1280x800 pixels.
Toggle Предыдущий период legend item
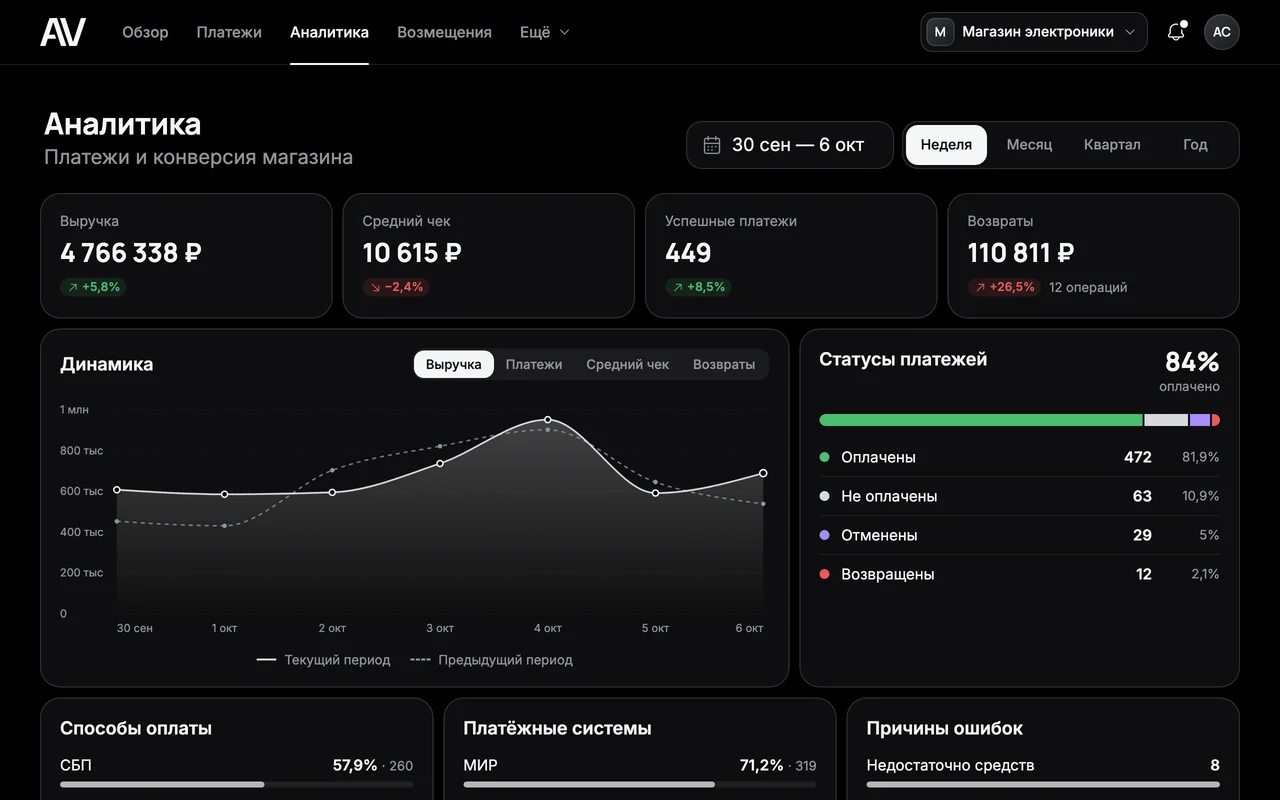point(491,660)
